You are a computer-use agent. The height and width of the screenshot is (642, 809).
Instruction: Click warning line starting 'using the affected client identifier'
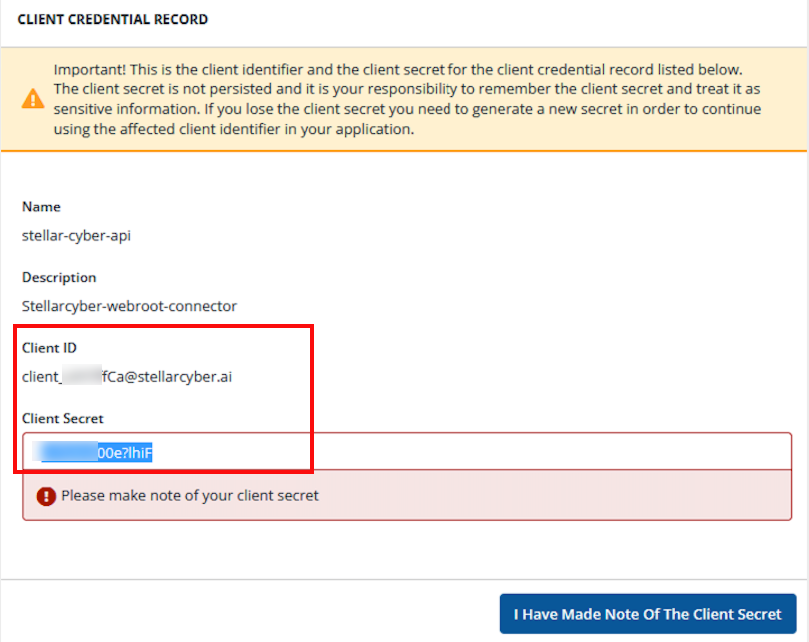pyautogui.click(x=233, y=129)
